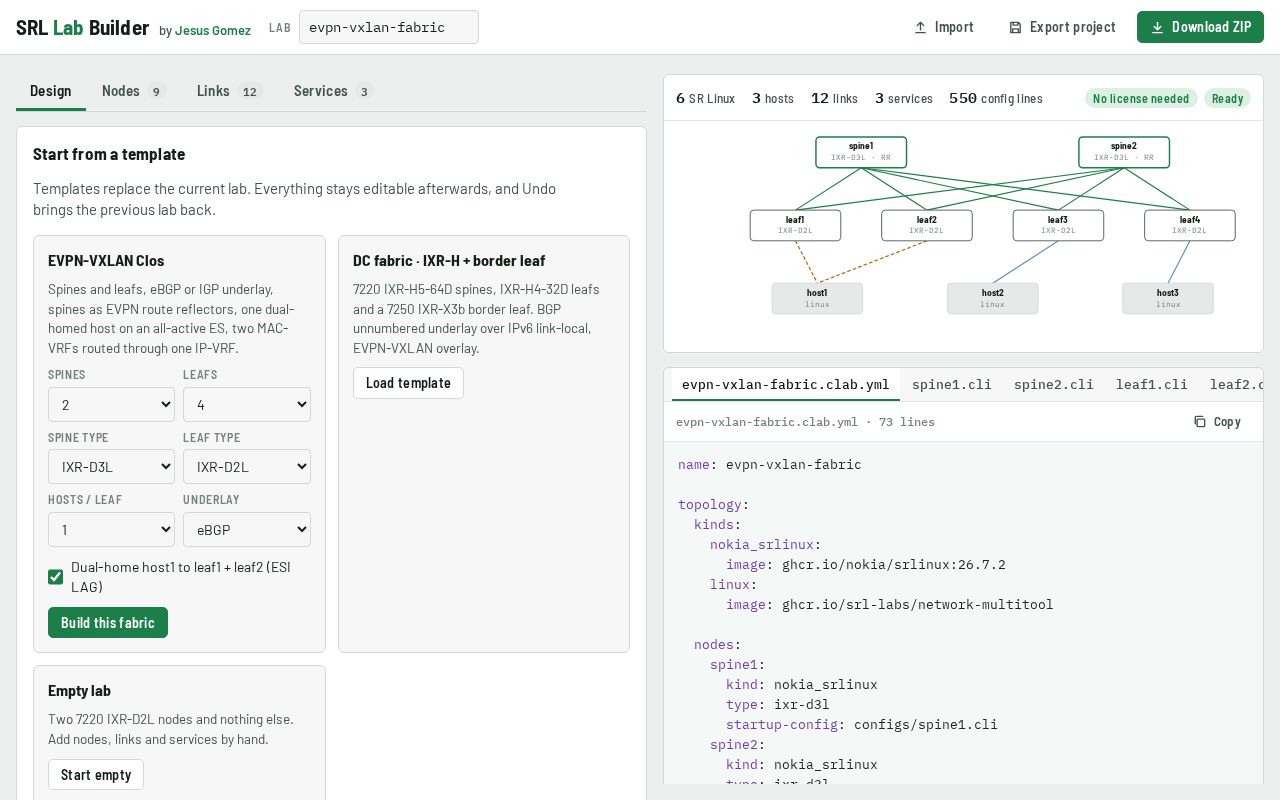The height and width of the screenshot is (800, 1280).
Task: Select the spine1 node in topology
Action: coord(861,152)
